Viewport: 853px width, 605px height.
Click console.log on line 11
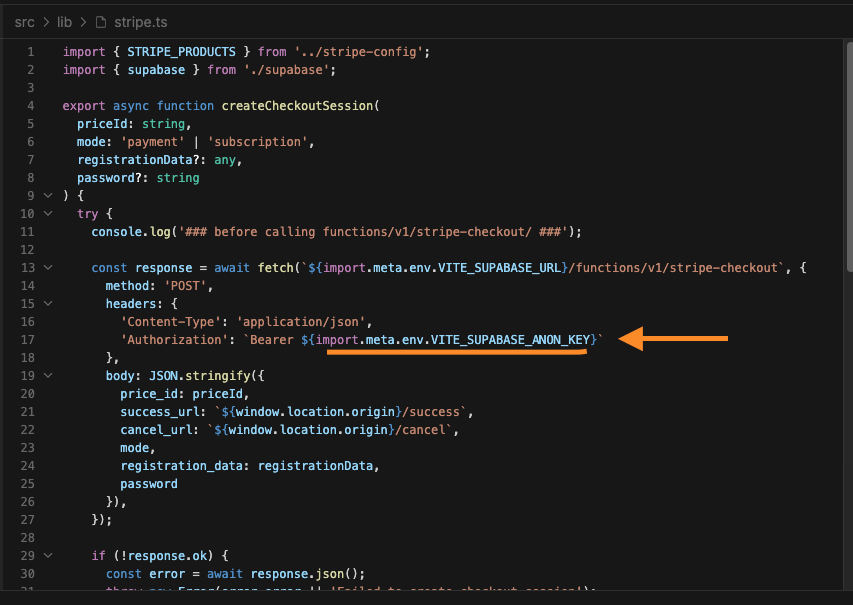[x=131, y=231]
